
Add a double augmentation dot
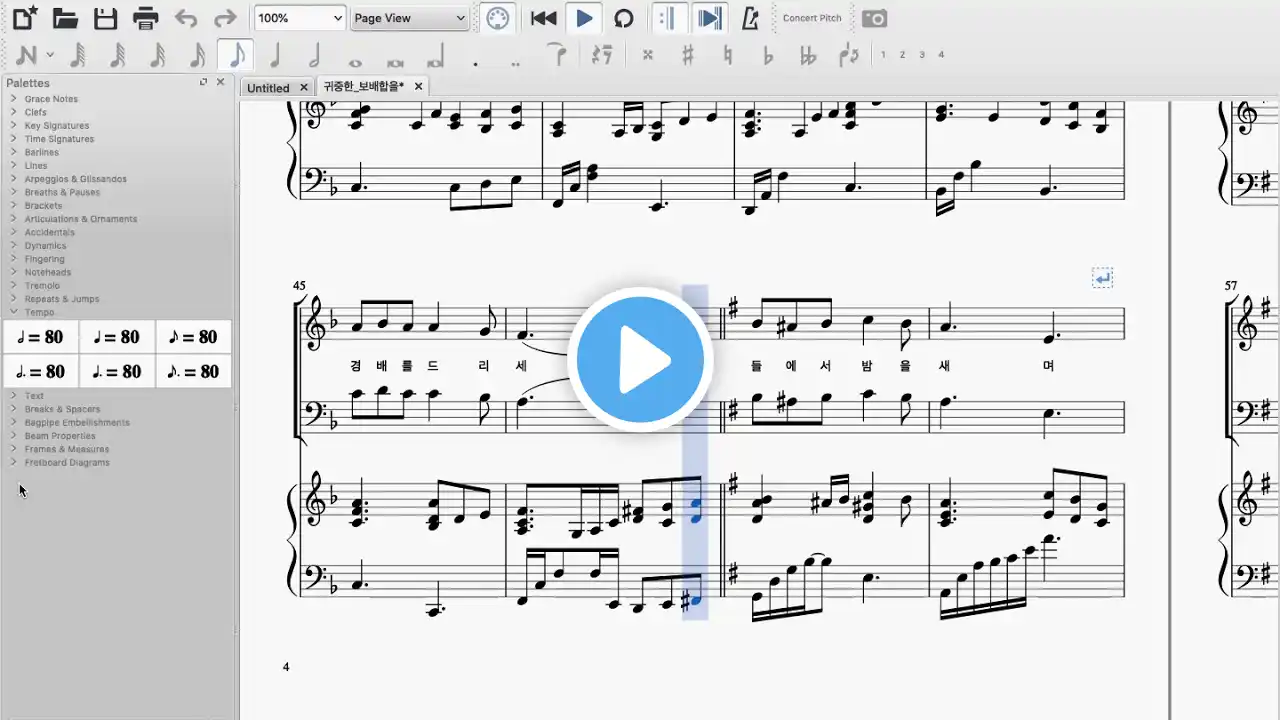tap(515, 62)
